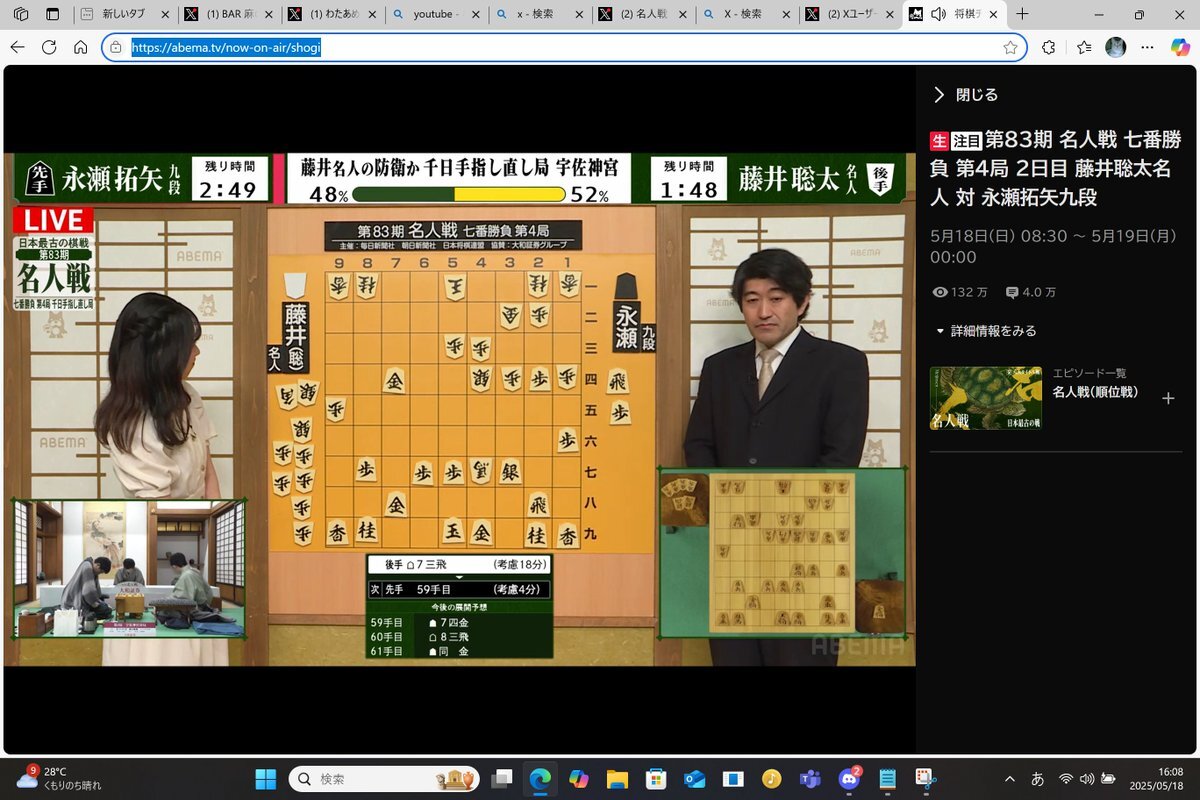The image size is (1200, 800).
Task: Add this page to favorites
Action: pos(1010,47)
